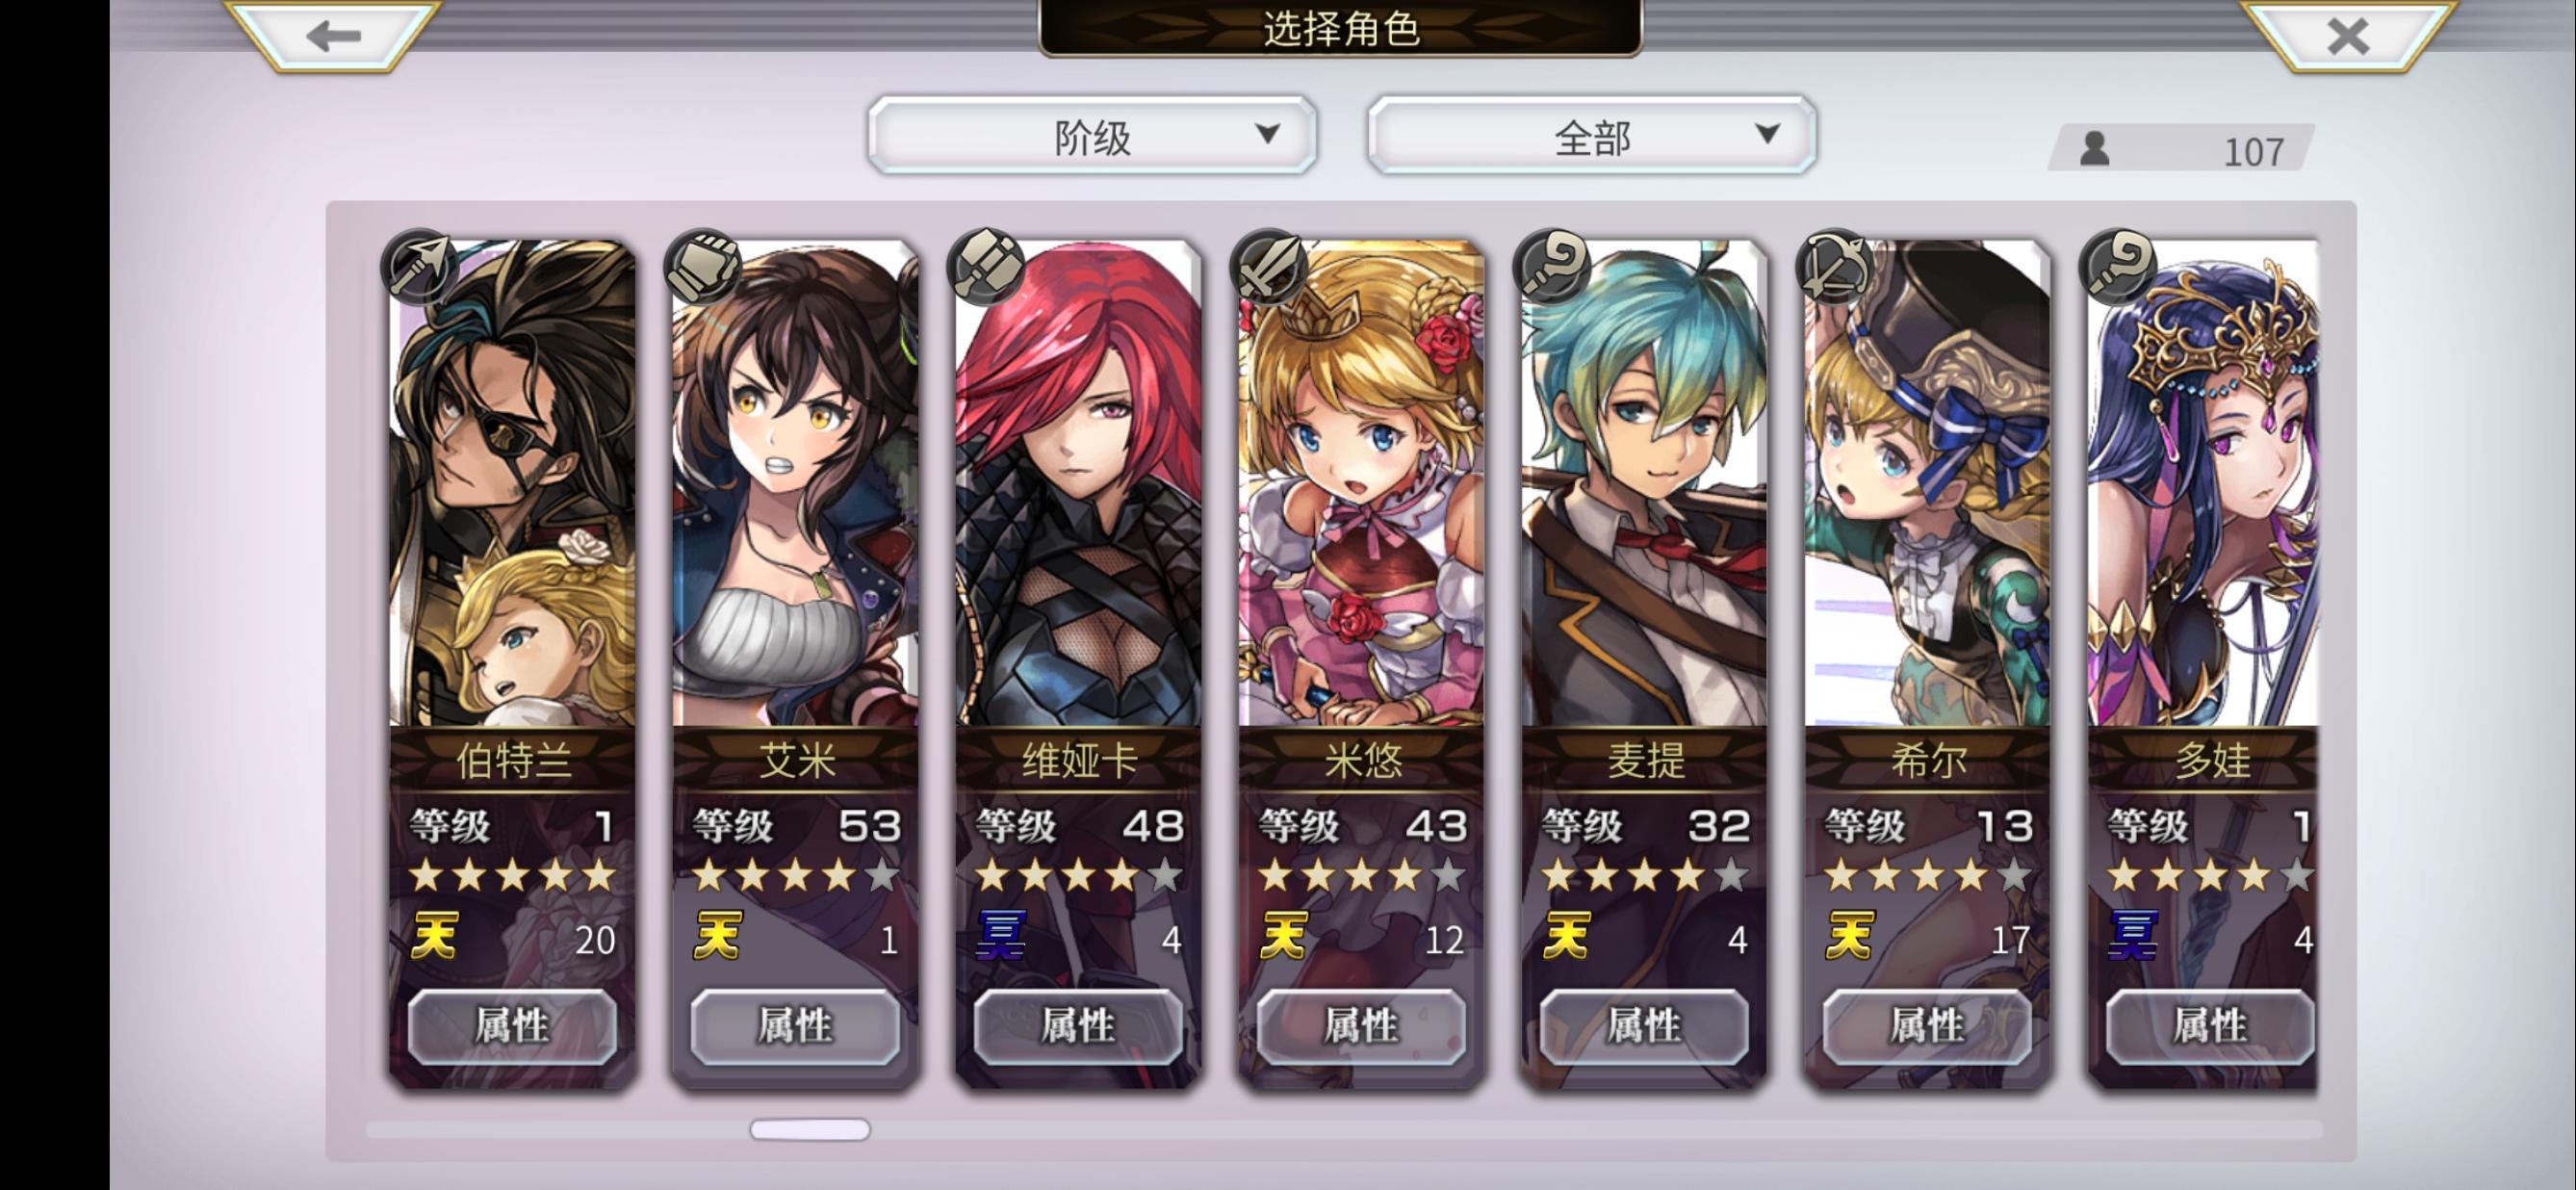View 属性 of 维娅卡

(1078, 1026)
